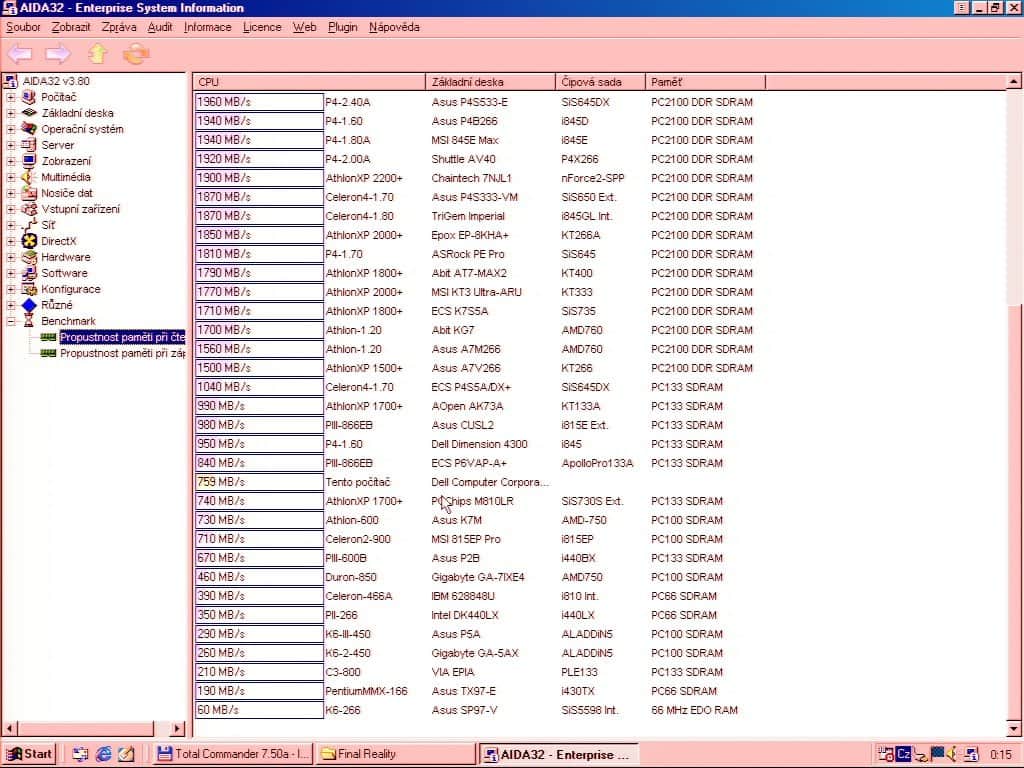Image resolution: width=1024 pixels, height=768 pixels.
Task: Select the 1960 MB/s P4-2.40A row
Action: coord(480,102)
